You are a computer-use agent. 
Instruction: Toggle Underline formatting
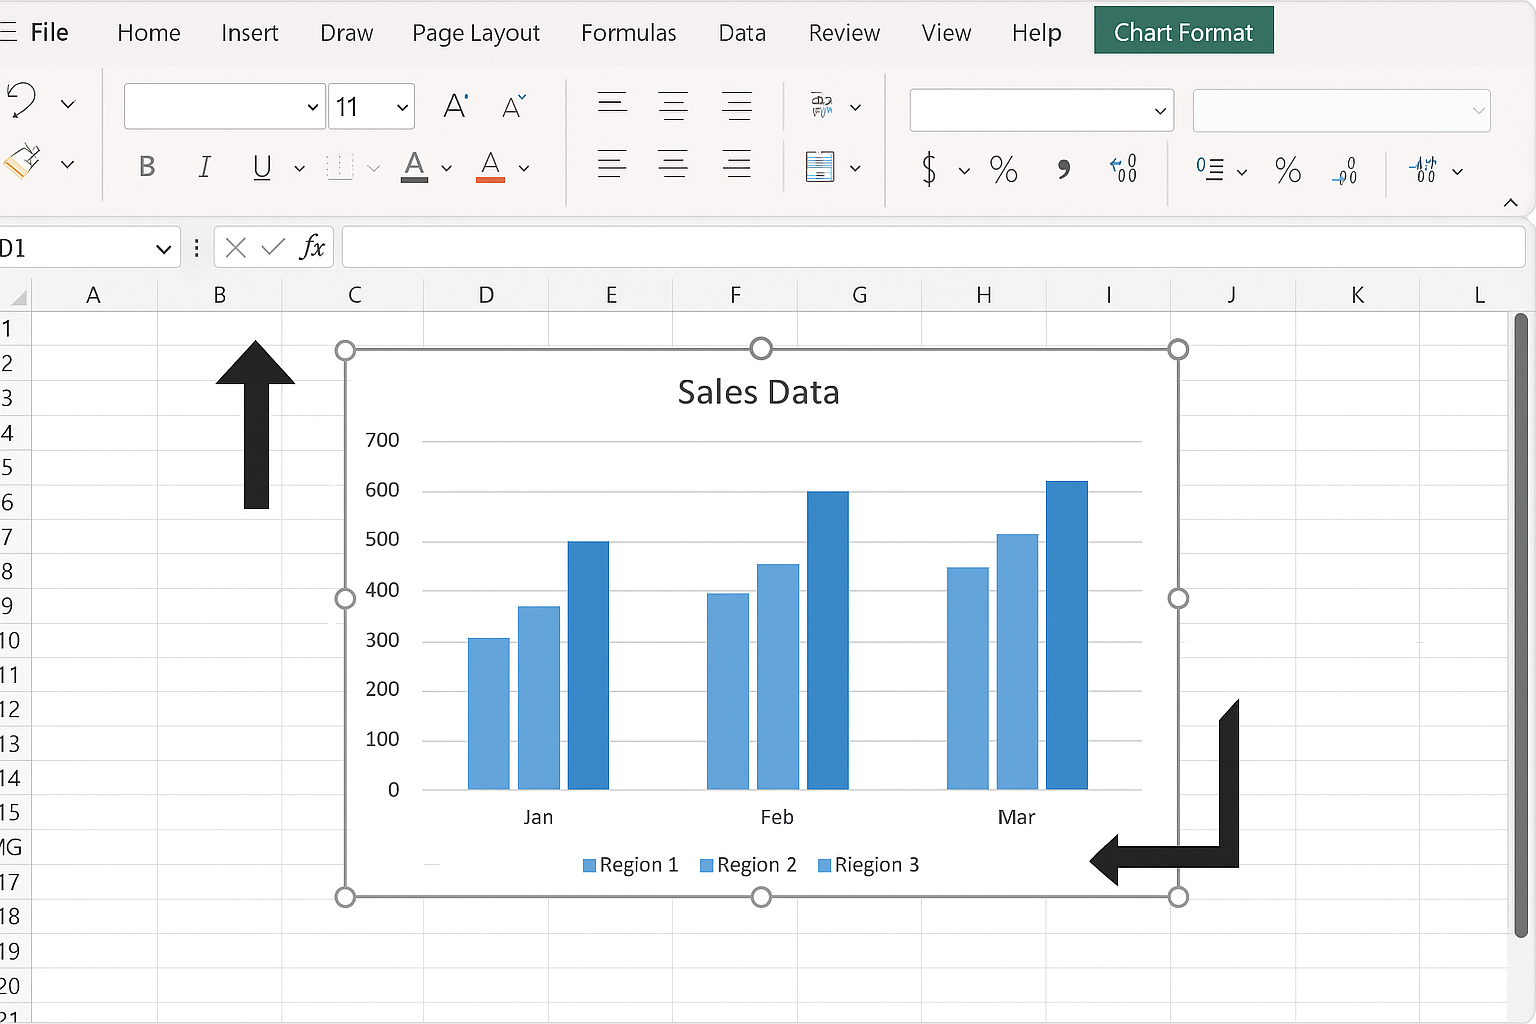262,167
